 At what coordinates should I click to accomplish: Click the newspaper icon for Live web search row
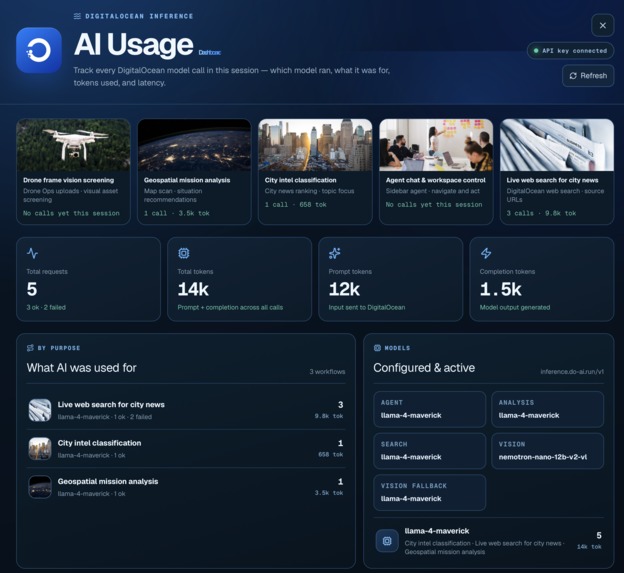[x=40, y=410]
